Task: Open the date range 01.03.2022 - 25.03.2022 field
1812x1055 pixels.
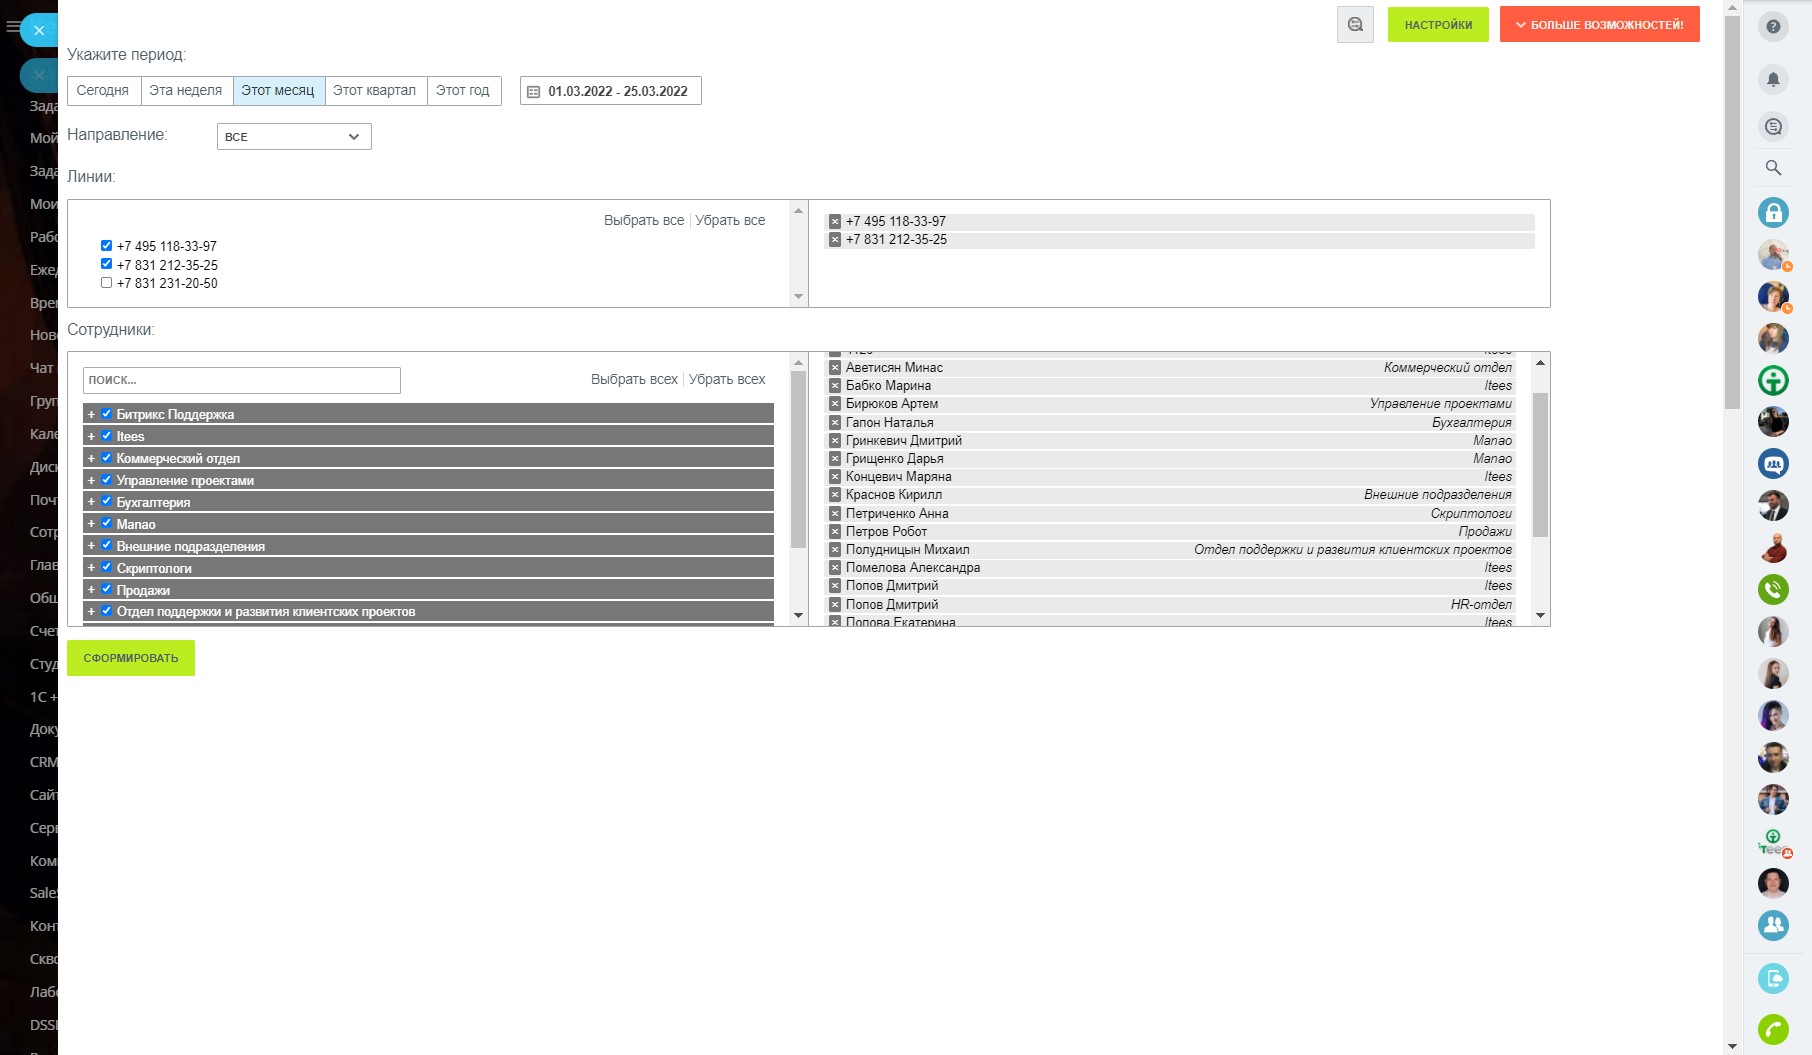Action: click(x=611, y=91)
